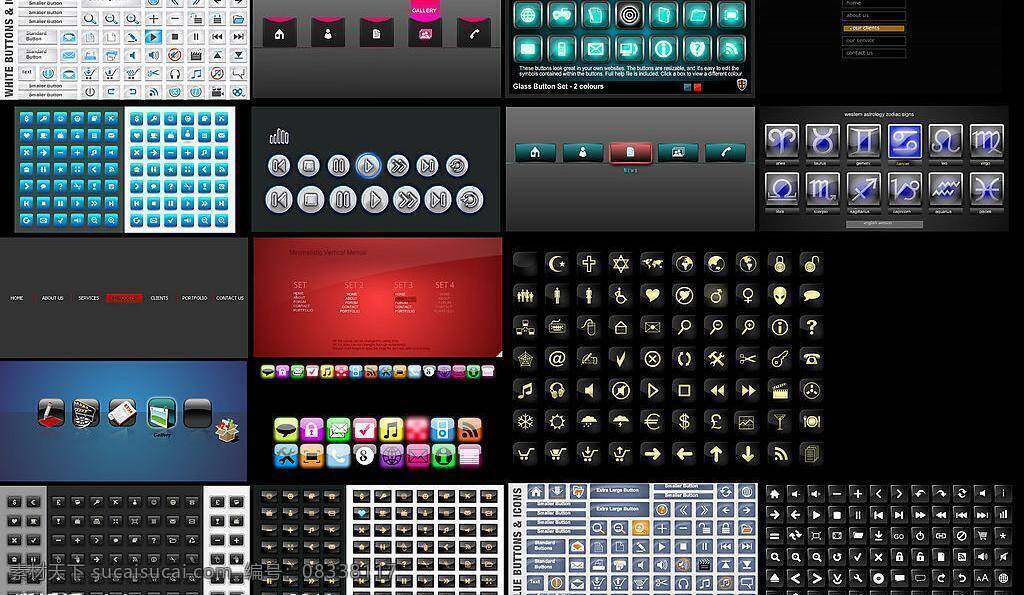The width and height of the screenshot is (1024, 595).
Task: Click the highlighted blue Cancer zodiac button
Action: [904, 141]
